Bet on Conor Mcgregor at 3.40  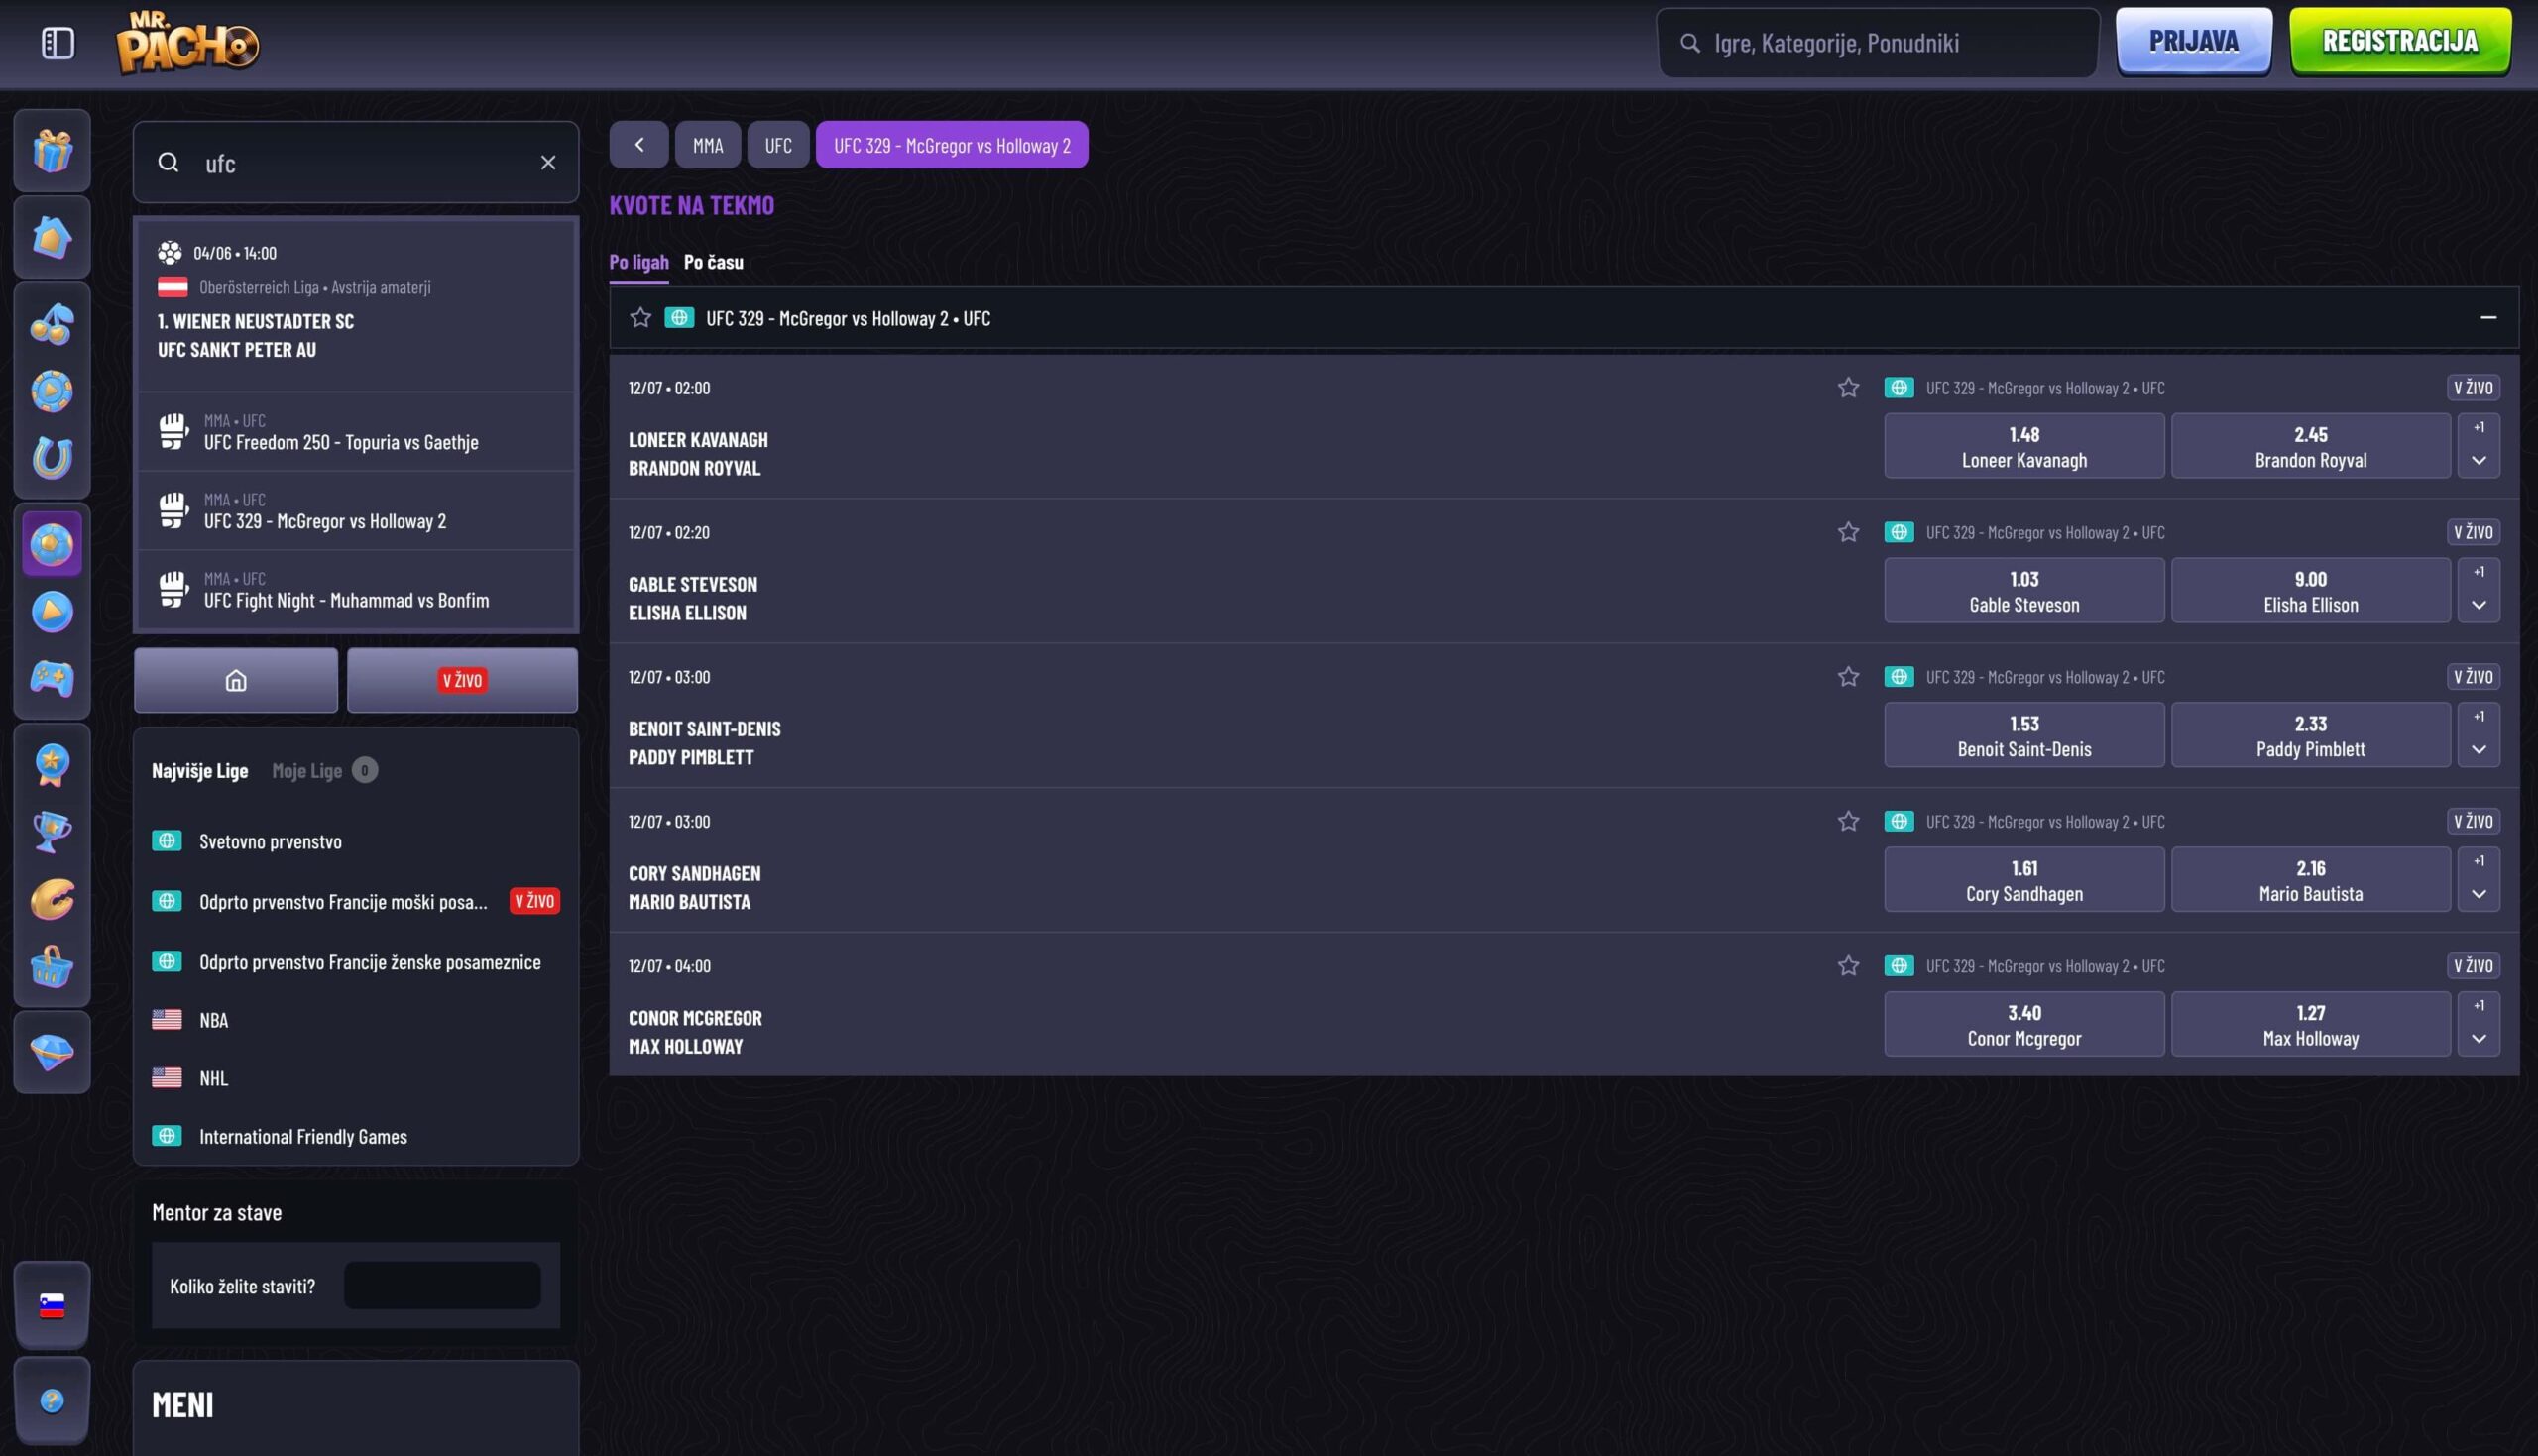[2024, 1023]
